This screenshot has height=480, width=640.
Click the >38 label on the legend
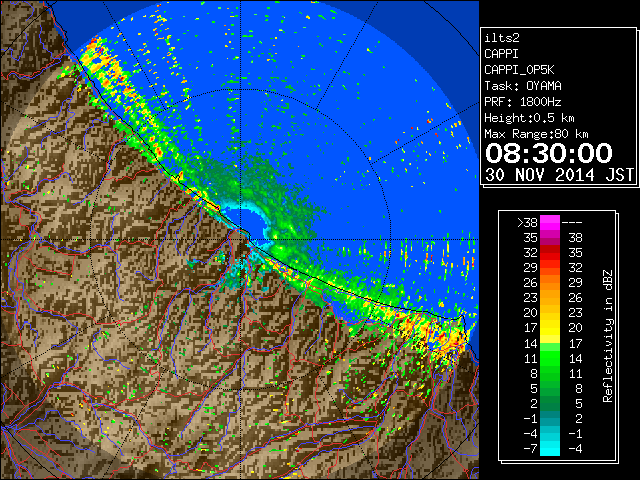click(x=527, y=223)
